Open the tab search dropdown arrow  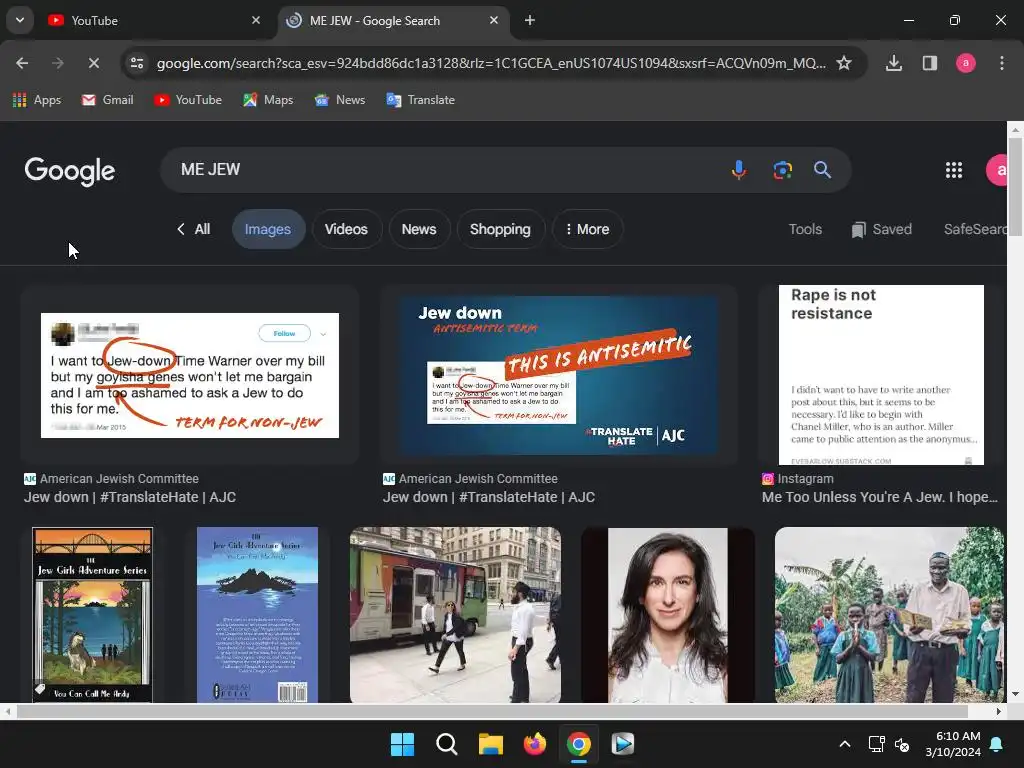[x=20, y=20]
